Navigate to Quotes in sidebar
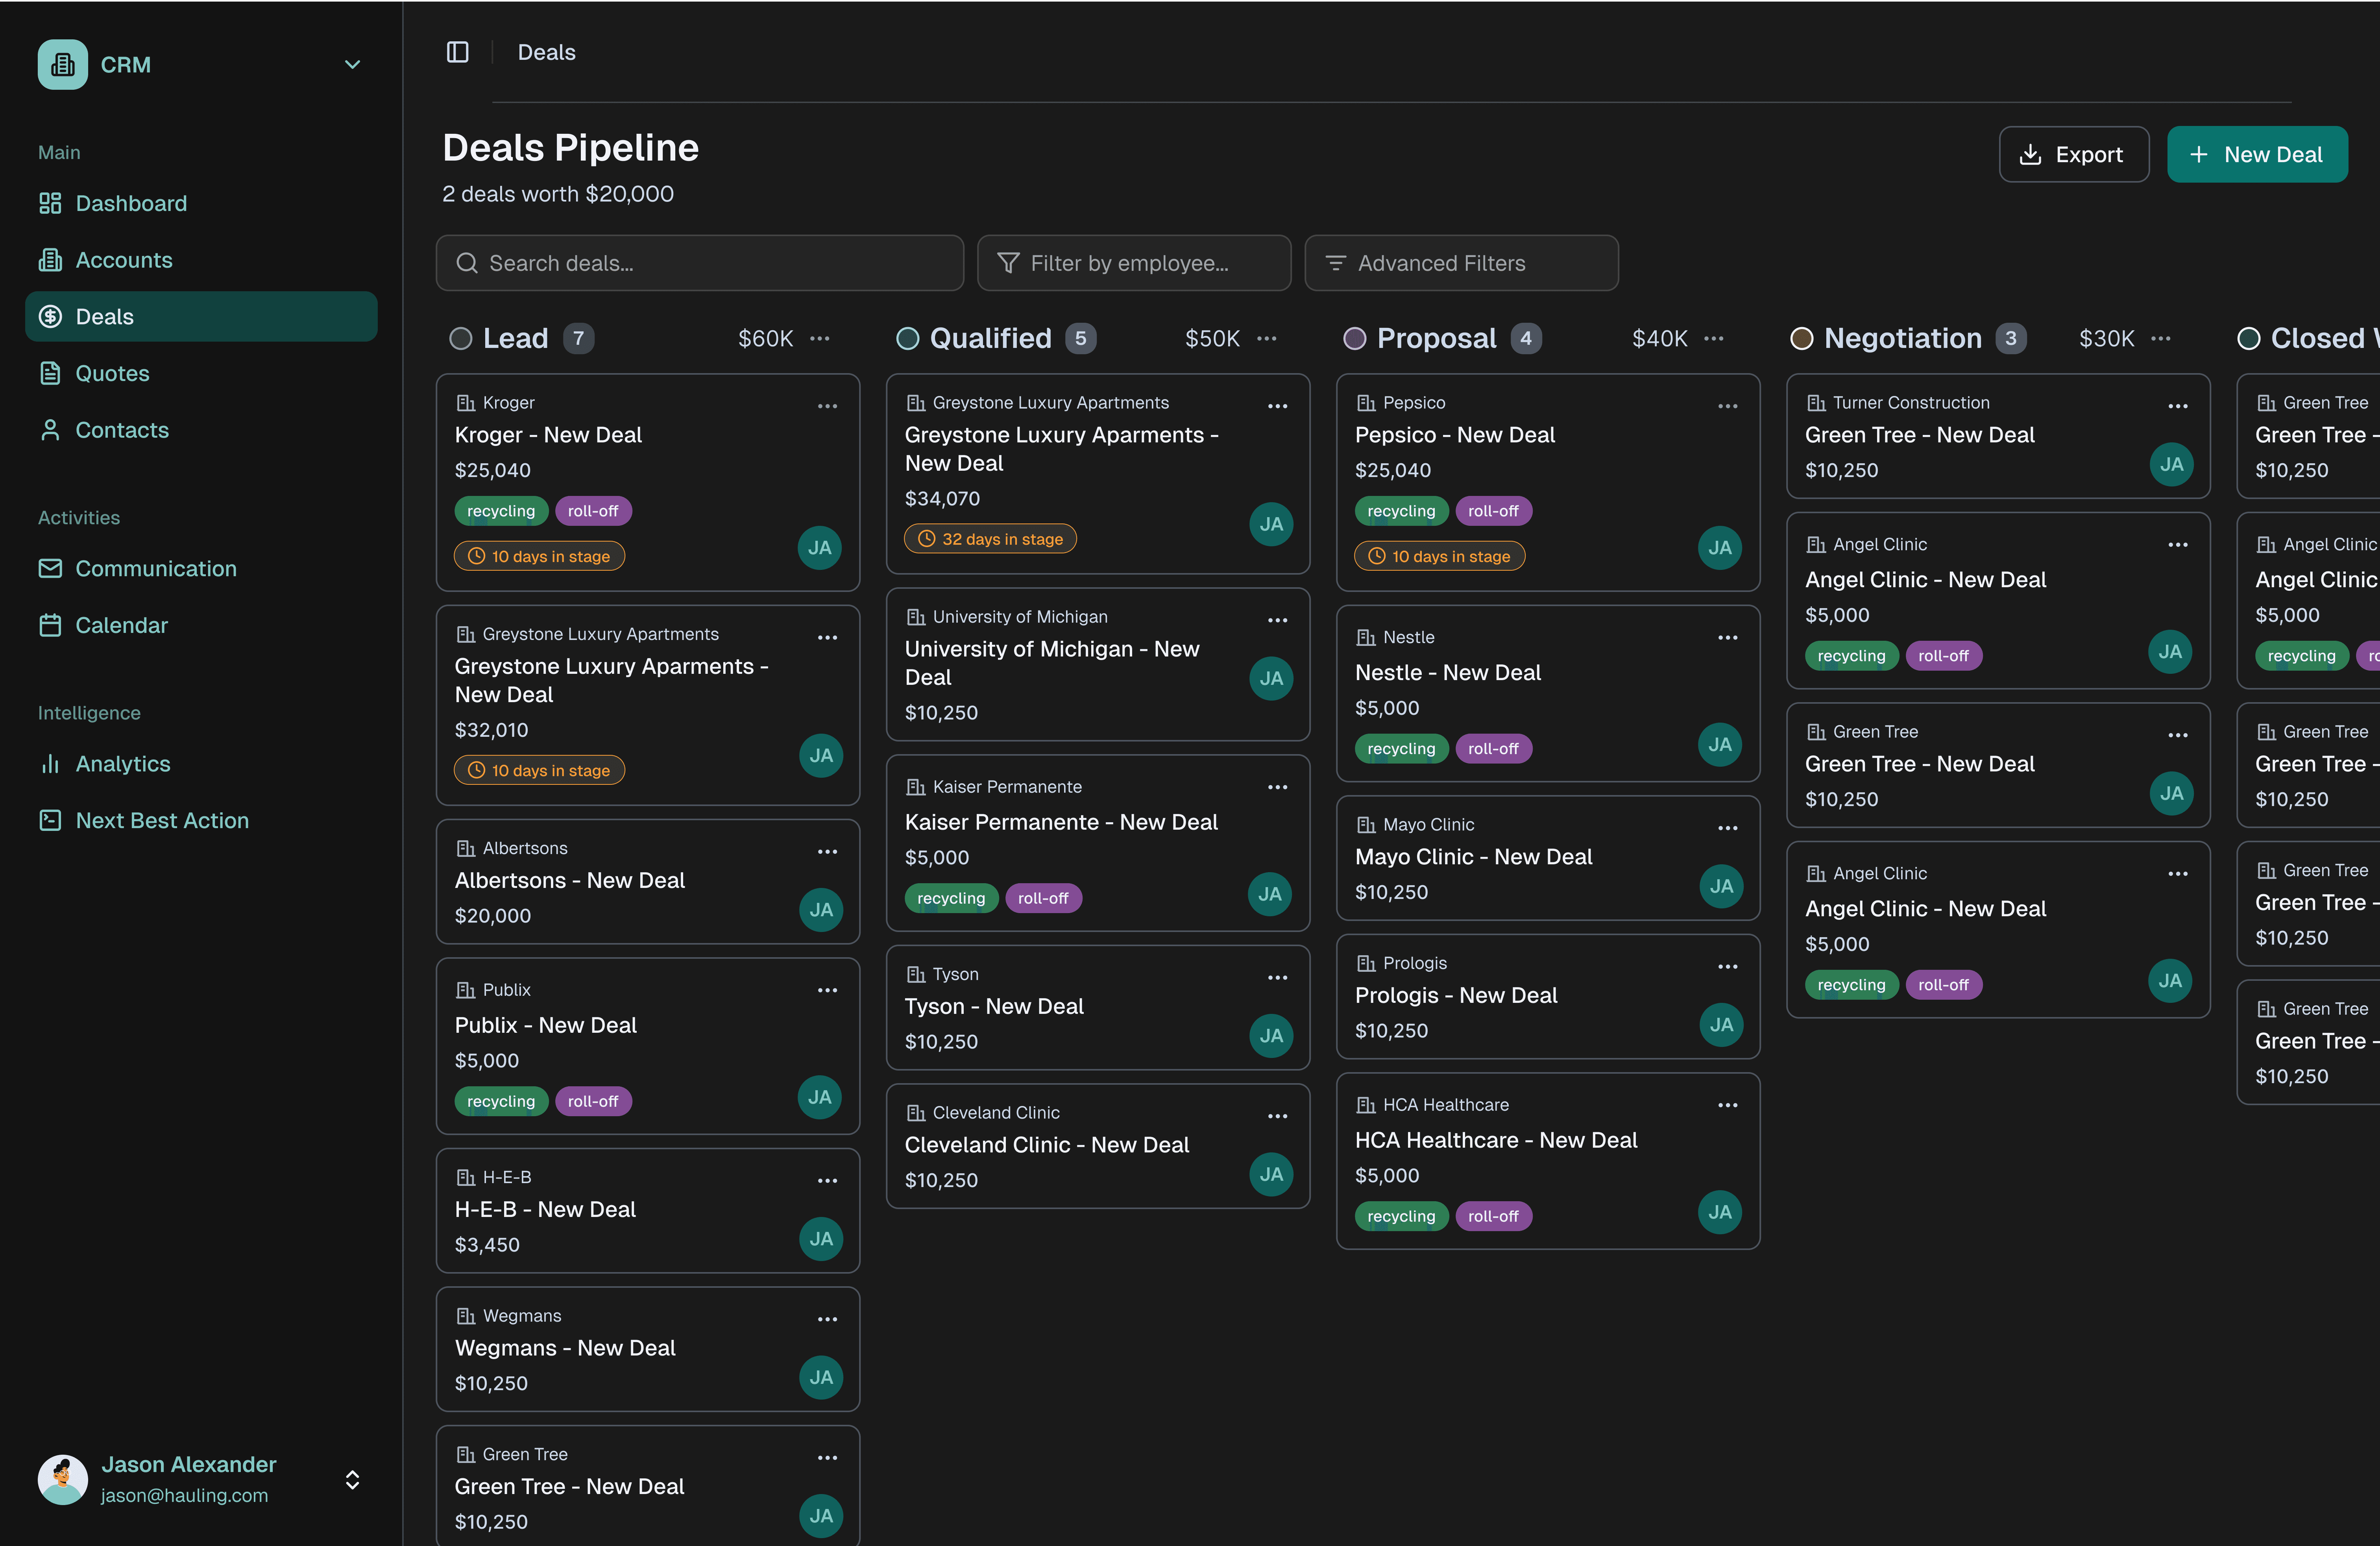Viewport: 2380px width, 1546px height. tap(112, 373)
